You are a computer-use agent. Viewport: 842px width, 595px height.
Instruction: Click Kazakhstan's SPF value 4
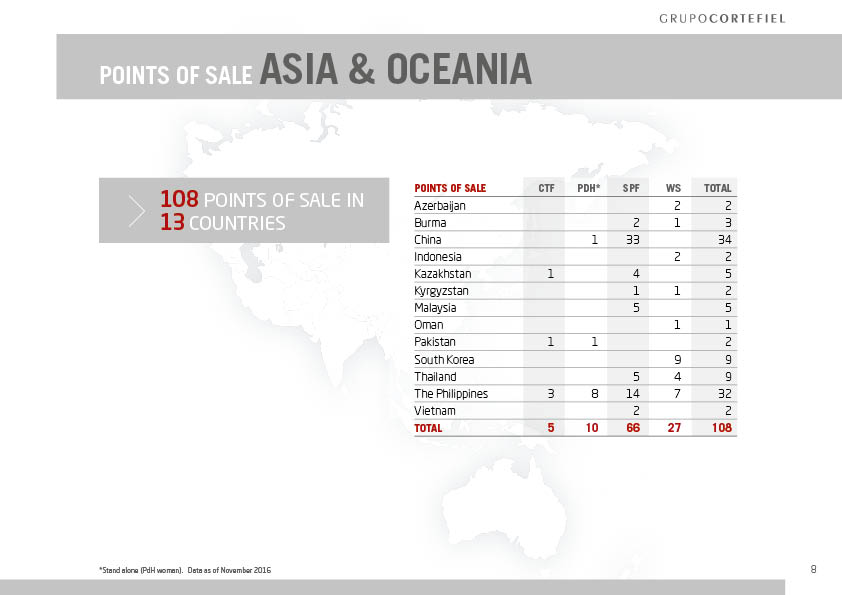click(x=636, y=274)
